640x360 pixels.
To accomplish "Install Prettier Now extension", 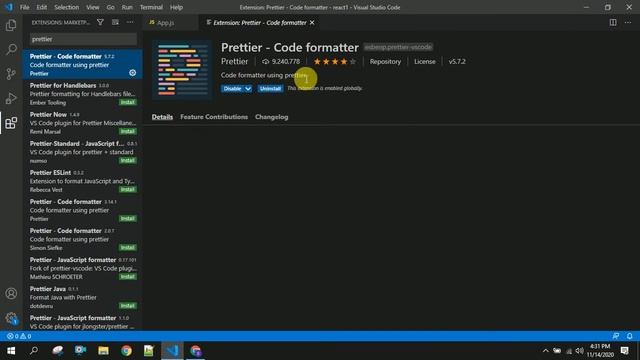I will 128,131.
